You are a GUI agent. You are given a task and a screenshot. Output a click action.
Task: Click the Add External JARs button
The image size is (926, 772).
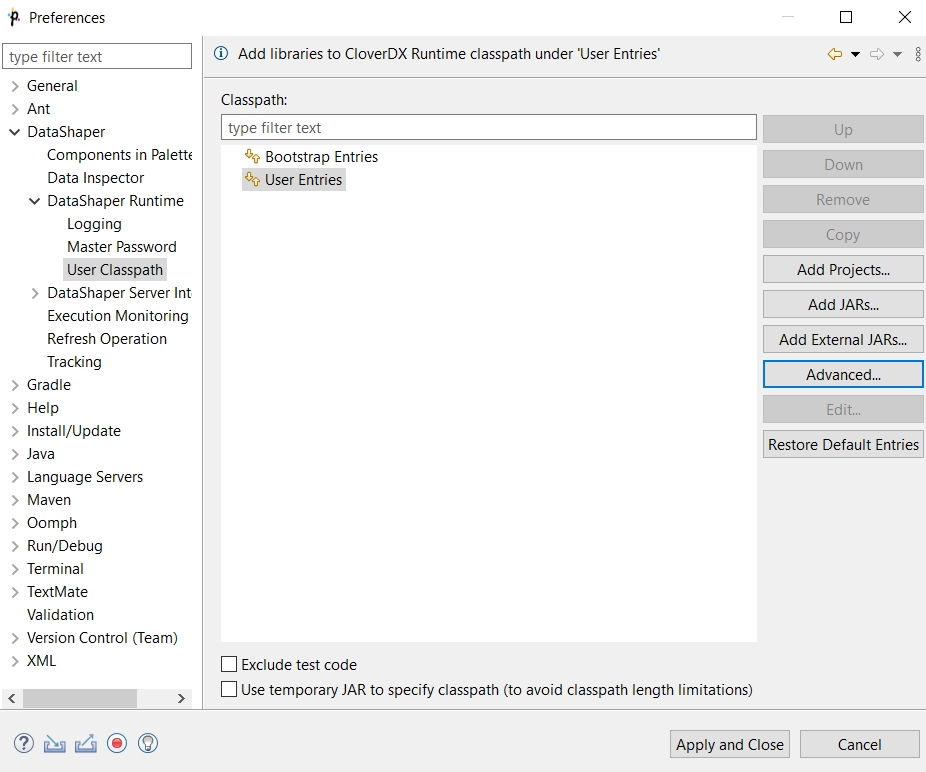[x=842, y=339]
